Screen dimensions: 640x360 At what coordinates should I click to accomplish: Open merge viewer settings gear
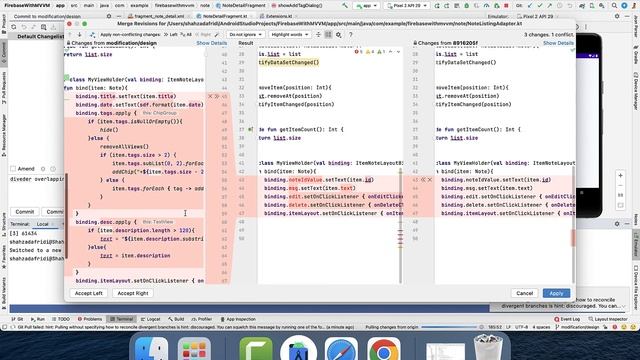(338, 35)
